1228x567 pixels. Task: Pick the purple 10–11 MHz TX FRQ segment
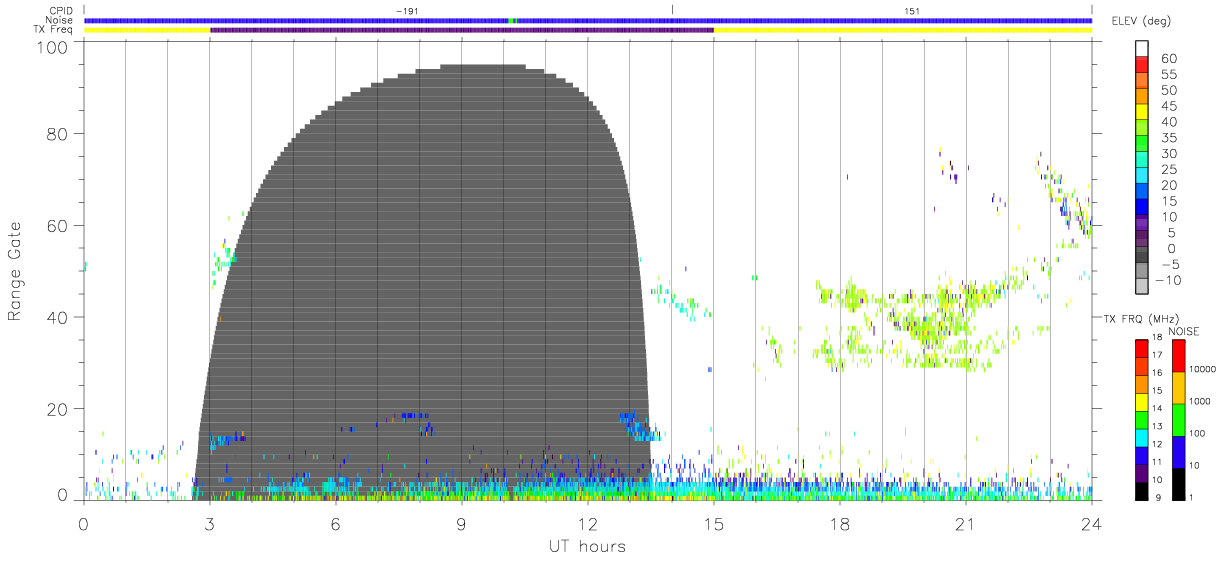(1142, 473)
